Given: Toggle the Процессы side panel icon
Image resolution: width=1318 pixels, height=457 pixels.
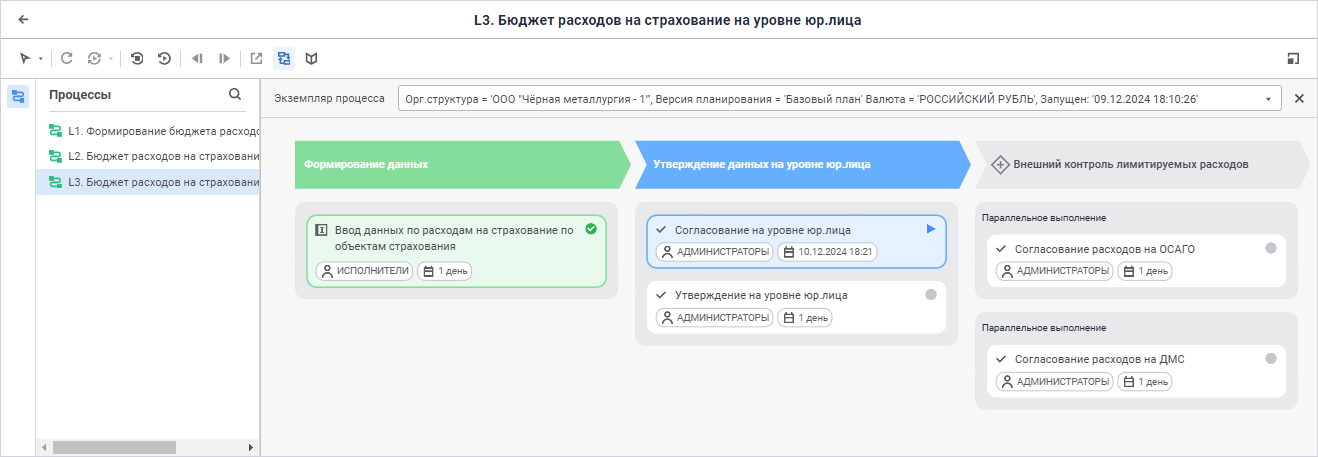Looking at the screenshot, I should (18, 97).
